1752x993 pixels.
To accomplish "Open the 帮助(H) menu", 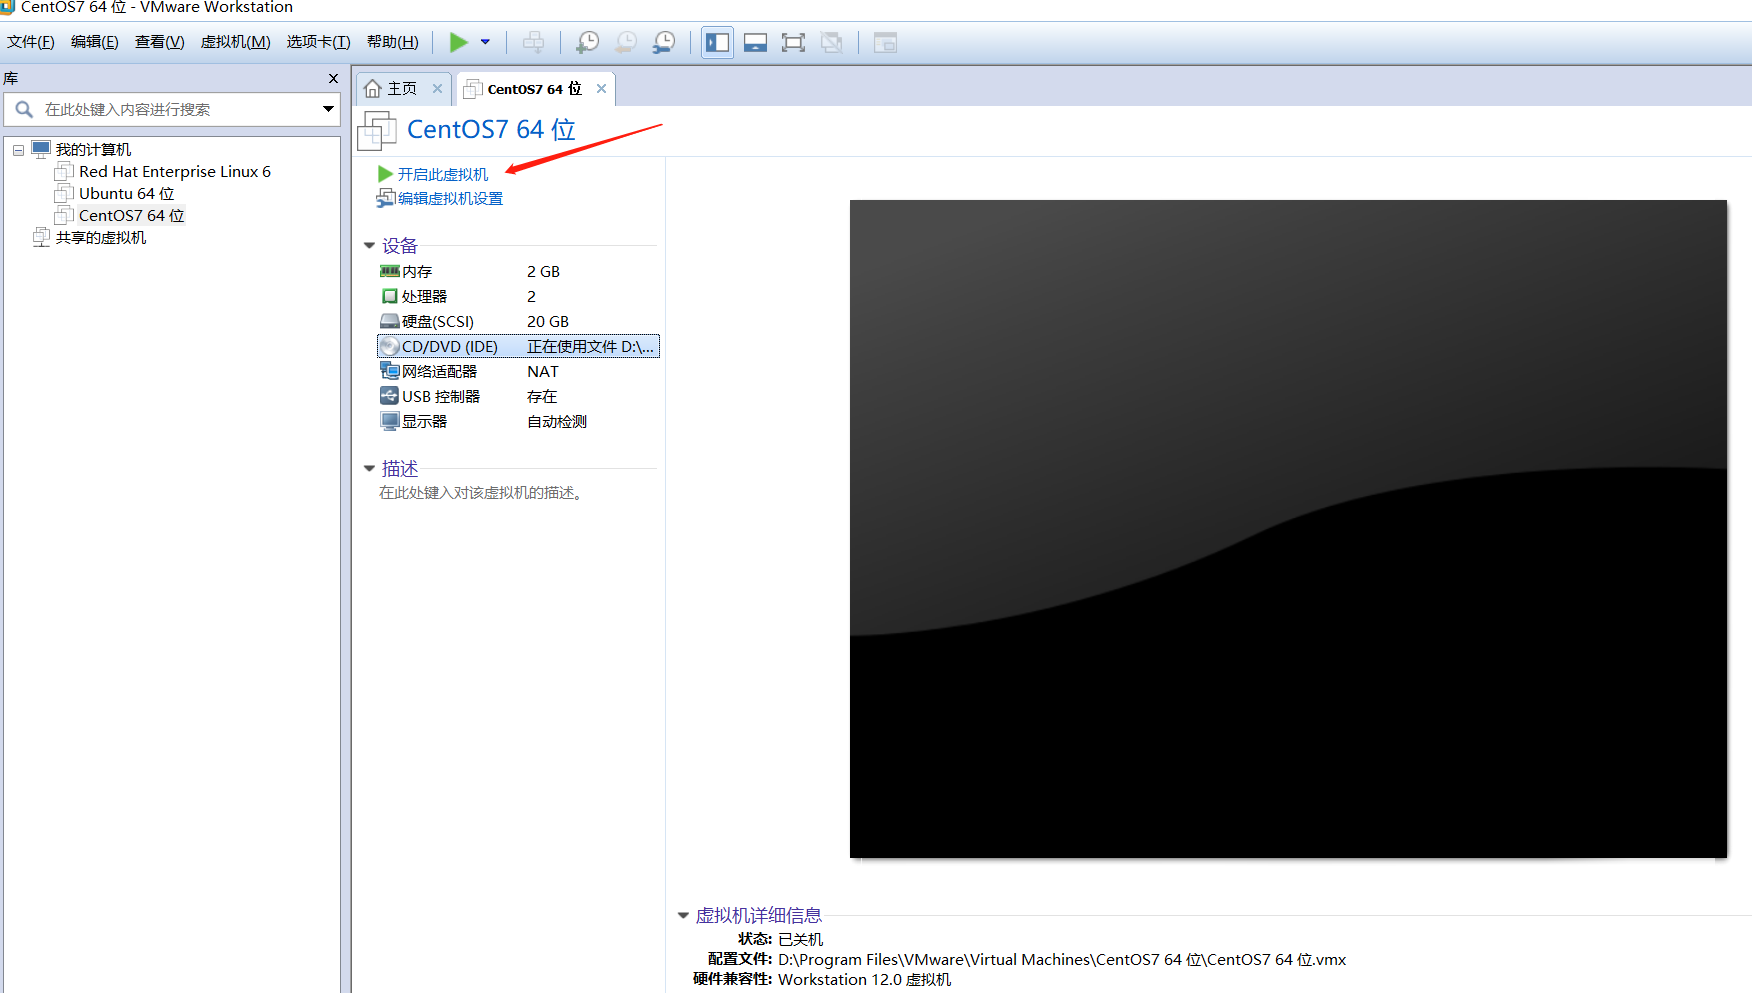I will 393,42.
